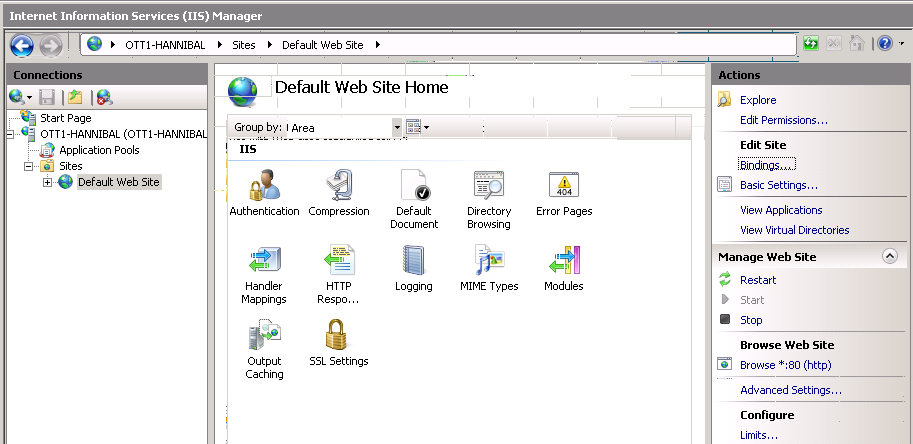Select Application Pools in the tree
The height and width of the screenshot is (444, 913).
click(x=99, y=150)
